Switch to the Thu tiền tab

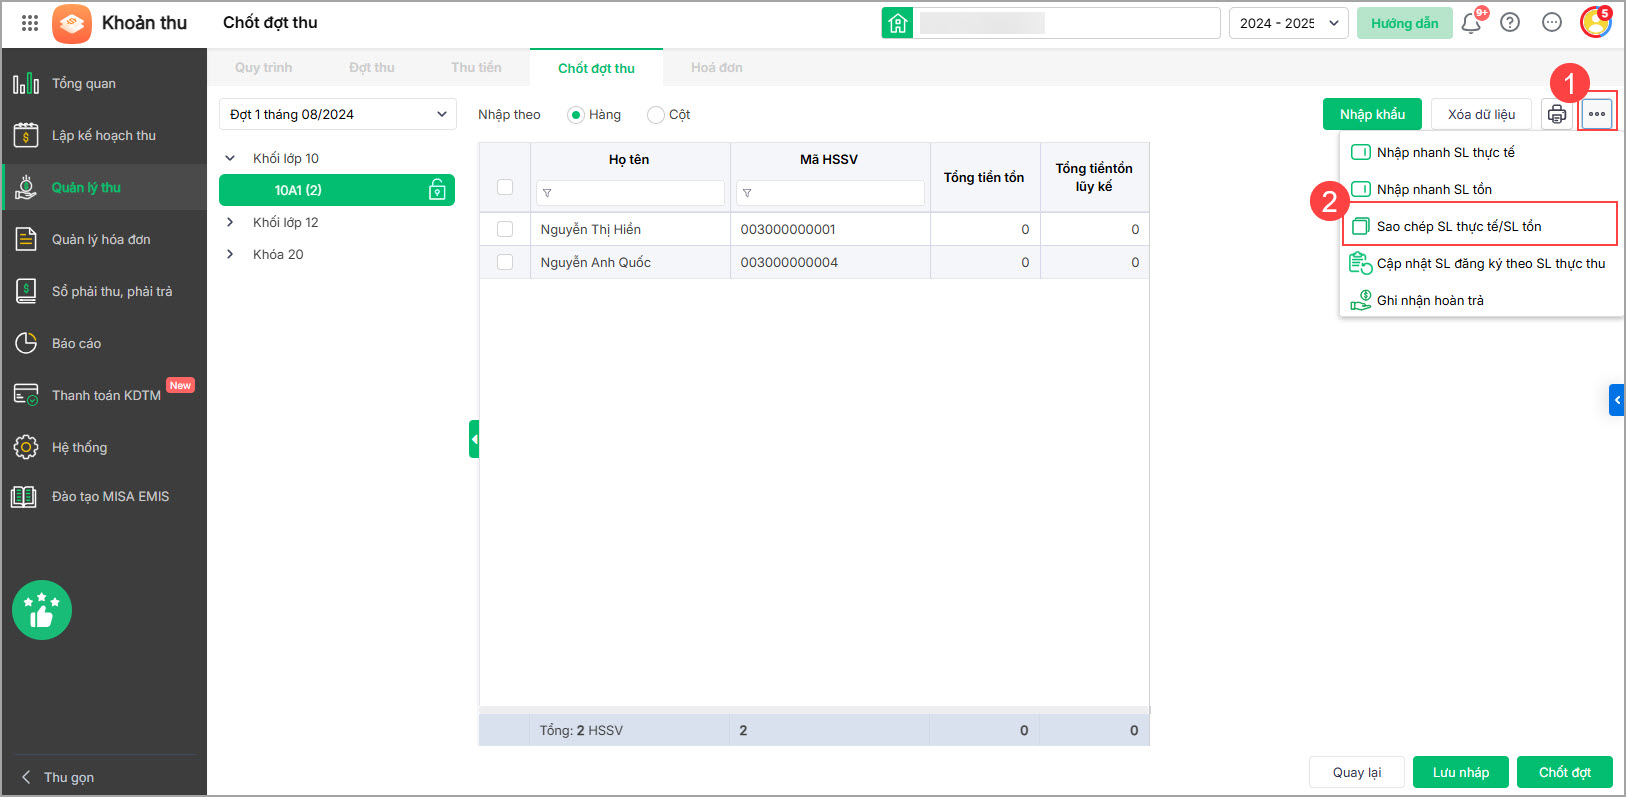coord(476,68)
